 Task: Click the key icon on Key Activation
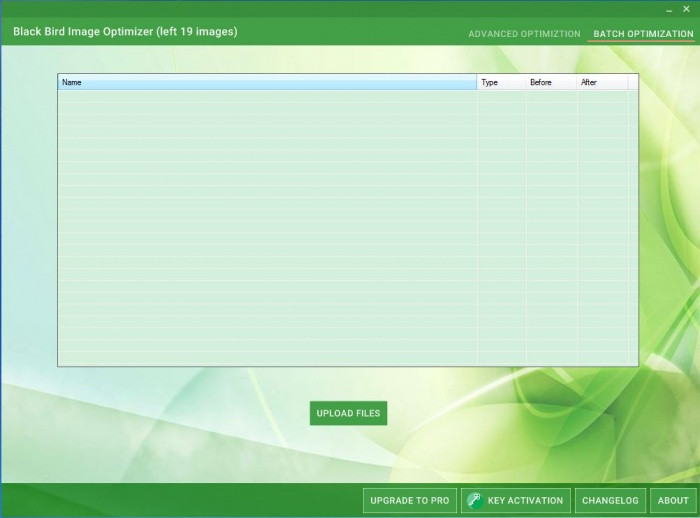tap(475, 501)
